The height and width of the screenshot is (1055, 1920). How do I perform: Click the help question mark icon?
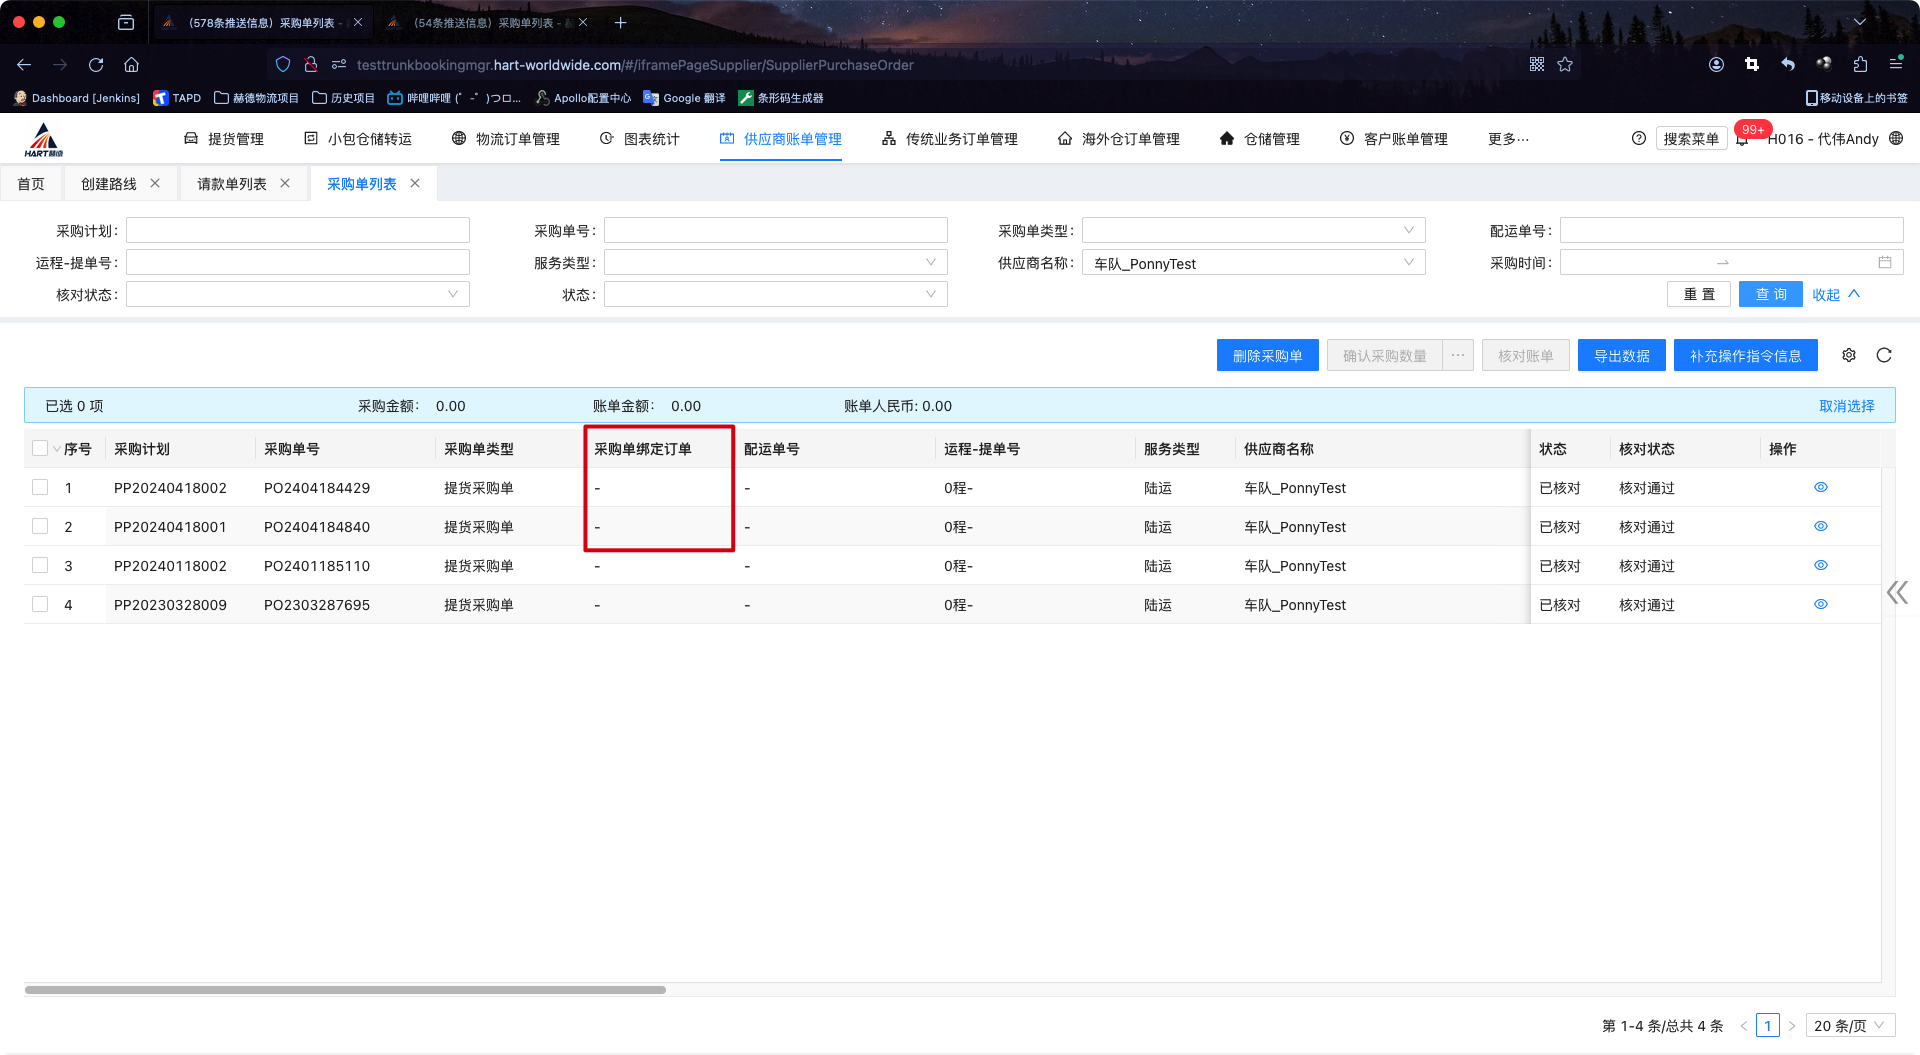tap(1638, 139)
